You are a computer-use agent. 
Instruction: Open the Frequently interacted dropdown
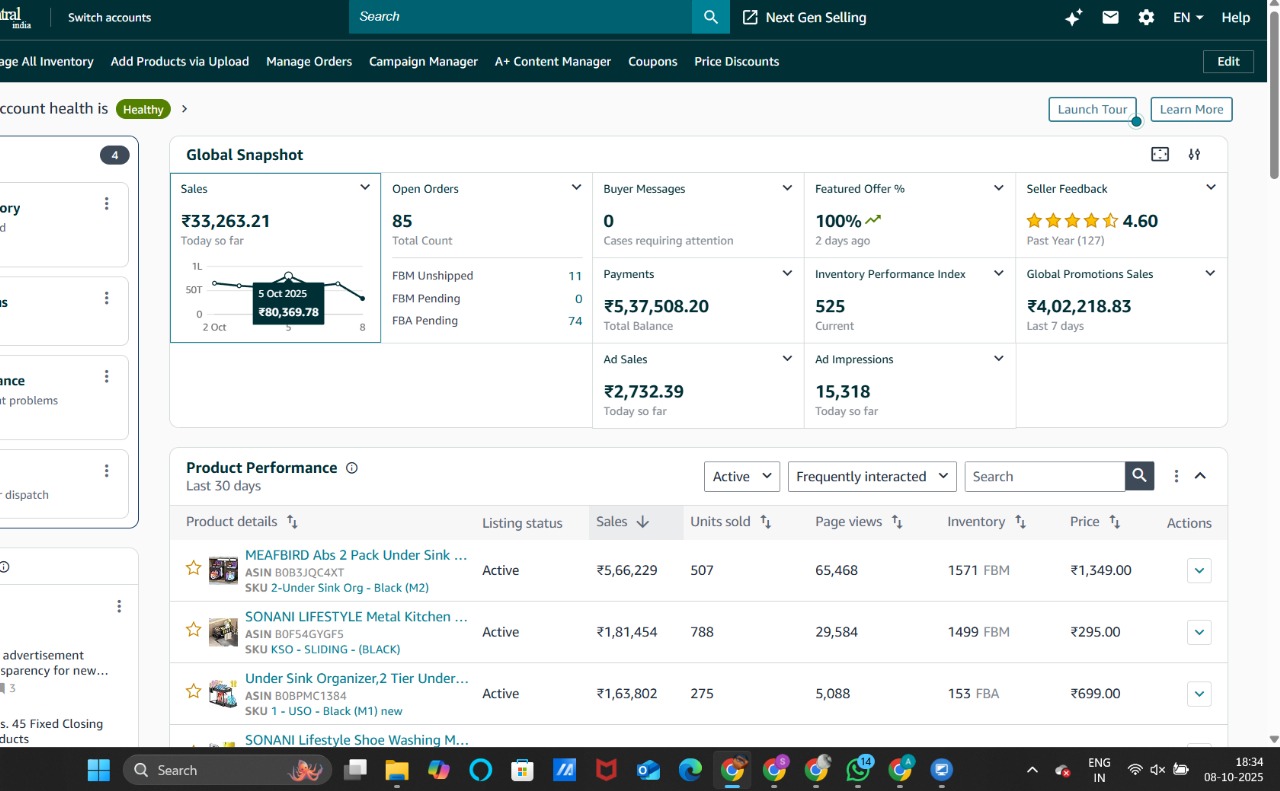872,476
